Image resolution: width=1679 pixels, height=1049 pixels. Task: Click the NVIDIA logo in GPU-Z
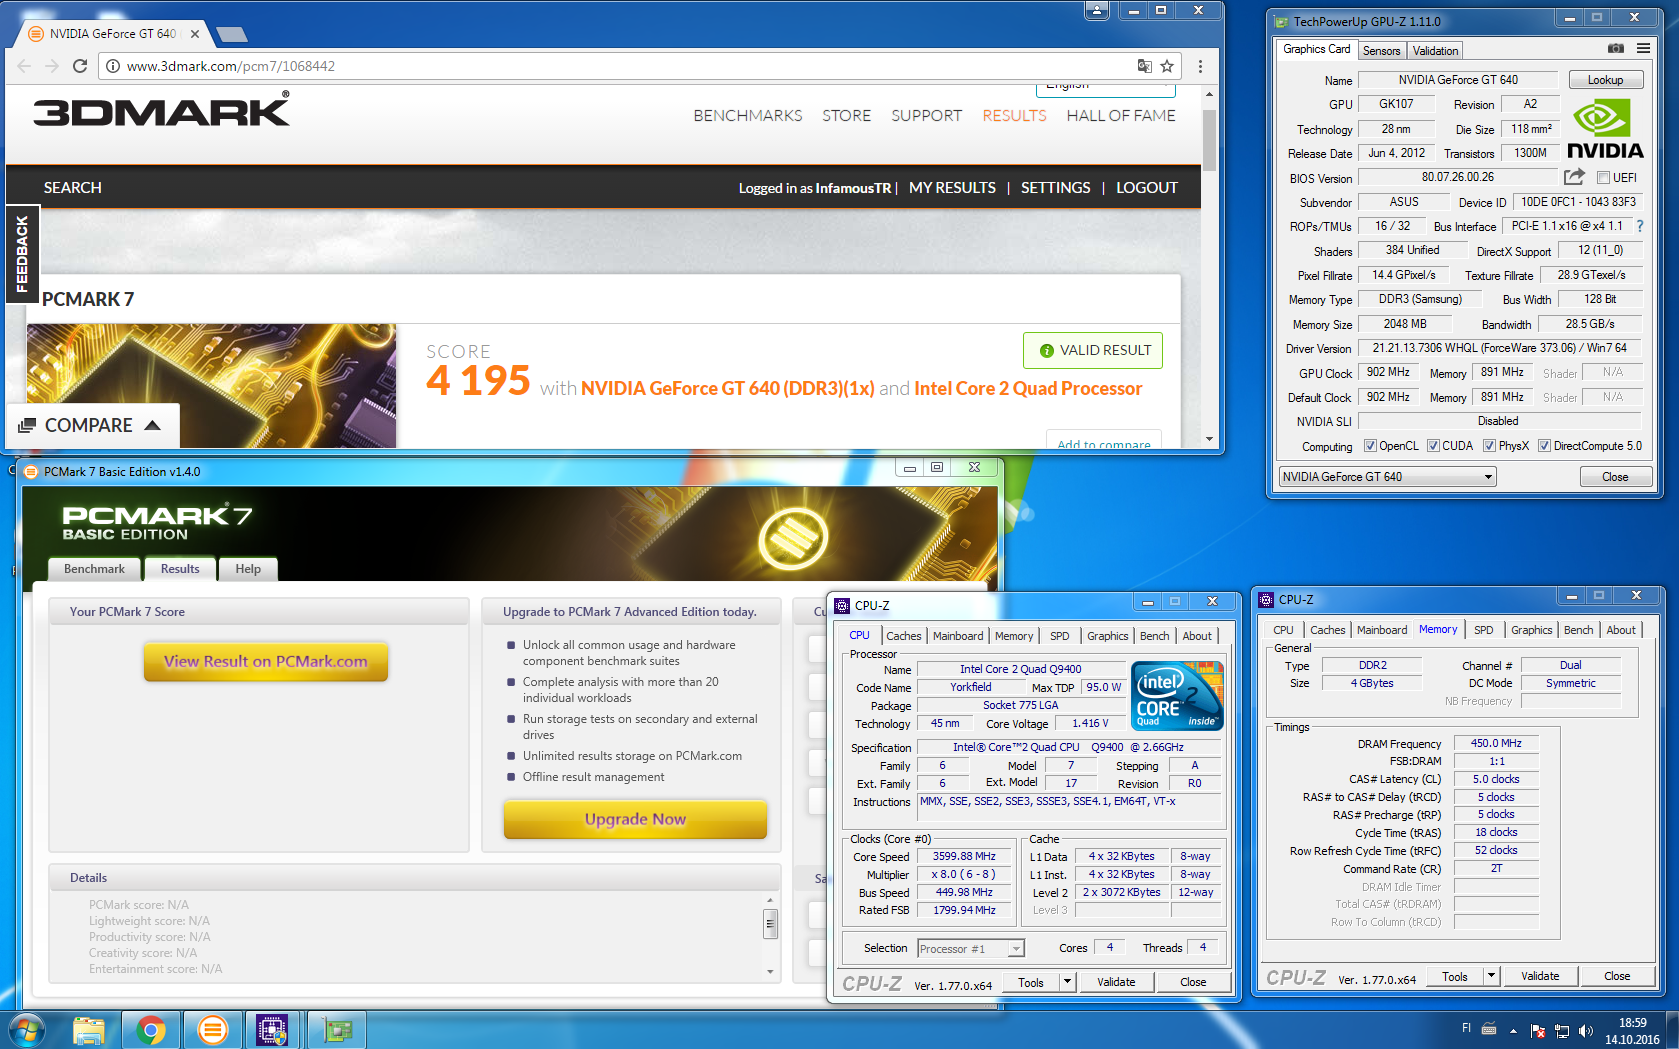tap(1604, 129)
